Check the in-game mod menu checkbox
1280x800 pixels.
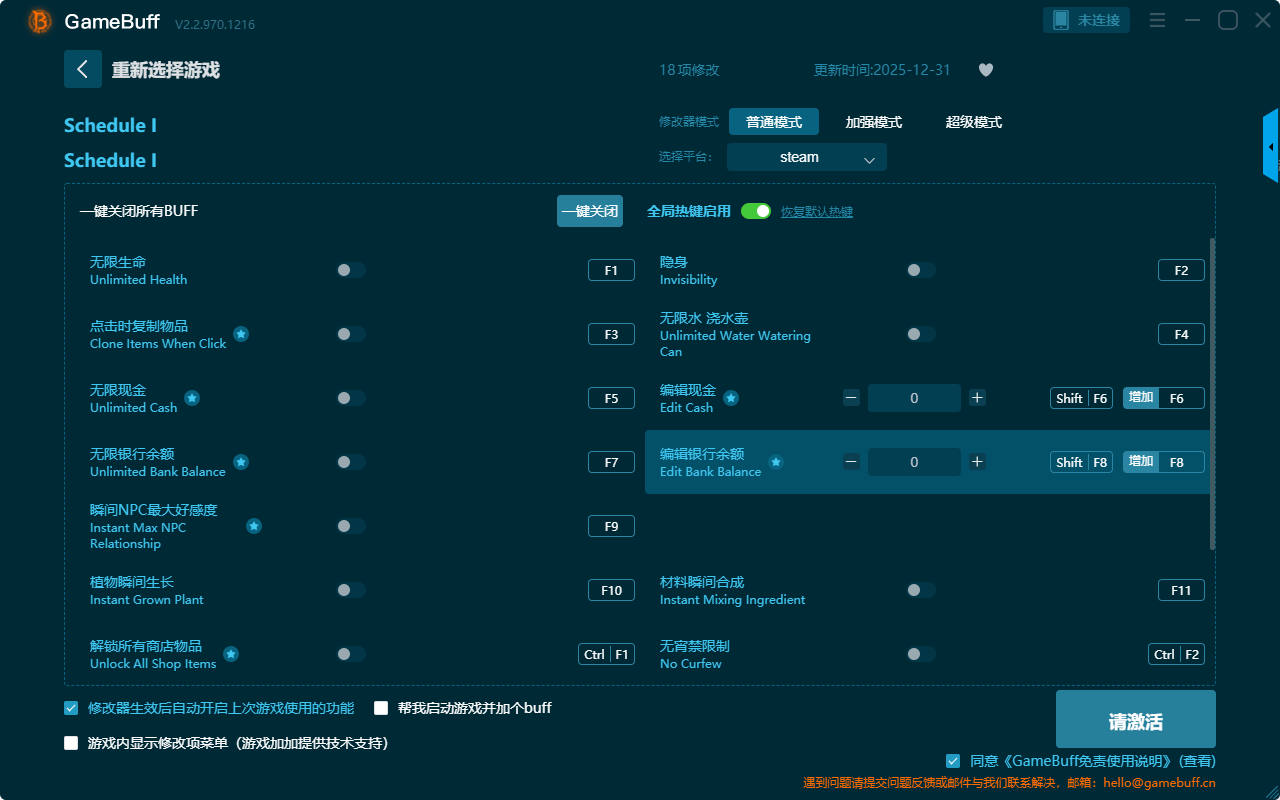tap(71, 743)
